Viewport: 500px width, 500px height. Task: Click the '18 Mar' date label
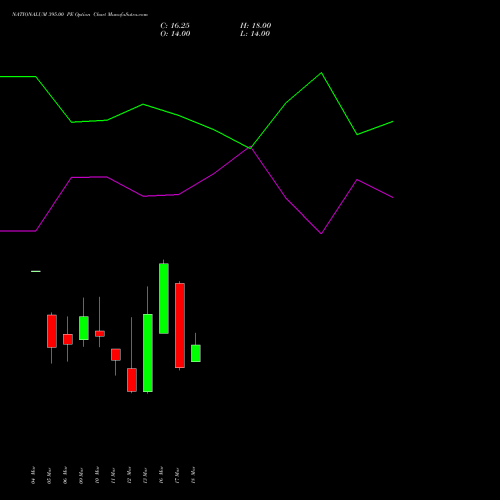coord(193,475)
